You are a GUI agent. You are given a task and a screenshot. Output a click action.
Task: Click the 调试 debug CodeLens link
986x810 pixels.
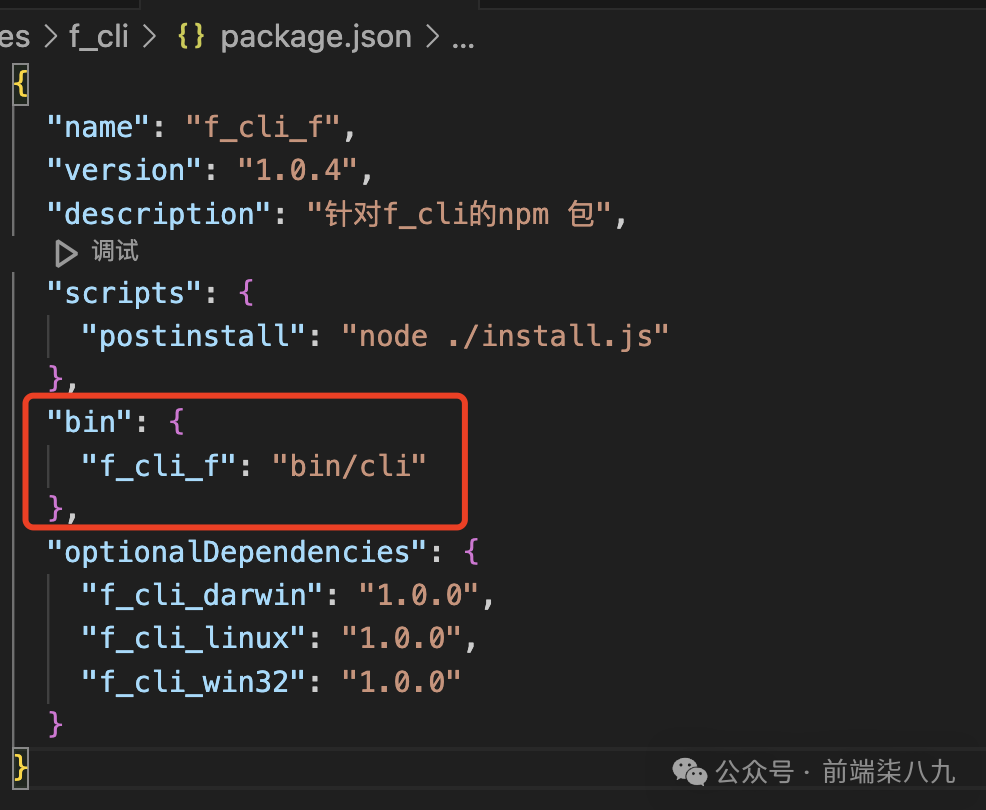point(115,252)
